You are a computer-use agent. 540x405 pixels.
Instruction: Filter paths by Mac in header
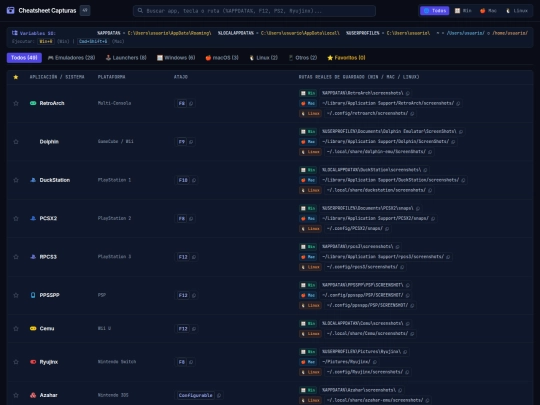[x=488, y=11]
